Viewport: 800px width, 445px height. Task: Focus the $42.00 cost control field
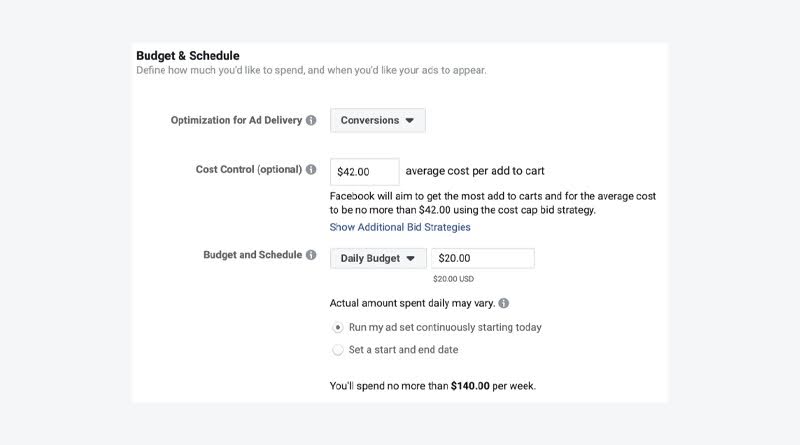(x=365, y=171)
